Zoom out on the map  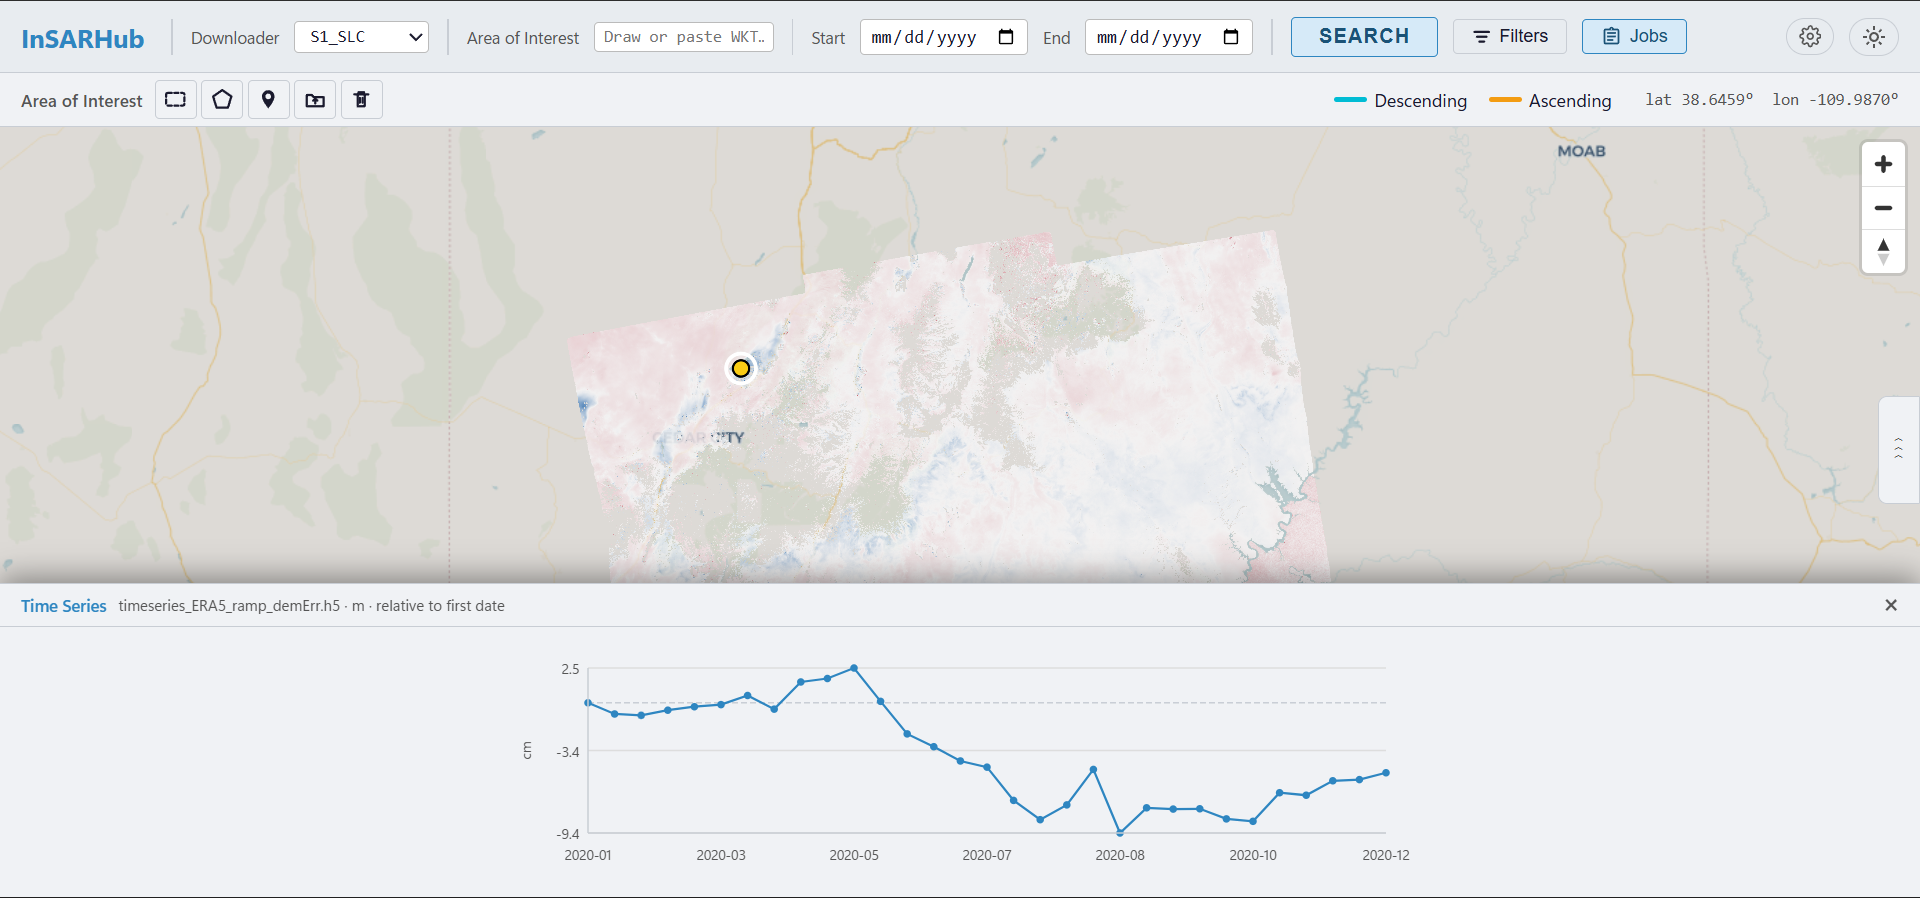point(1883,208)
